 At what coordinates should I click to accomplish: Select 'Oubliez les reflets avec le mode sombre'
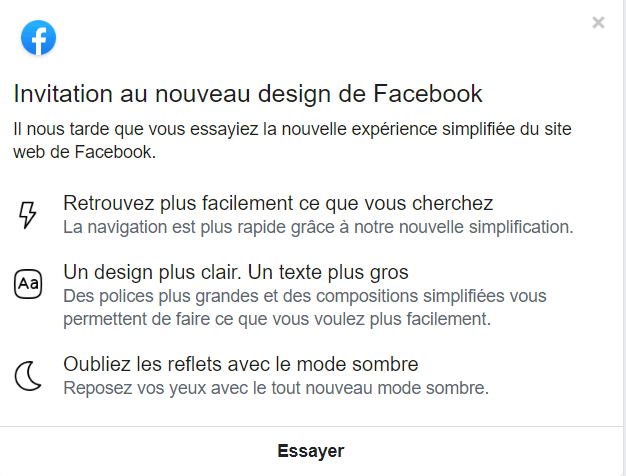click(x=241, y=364)
